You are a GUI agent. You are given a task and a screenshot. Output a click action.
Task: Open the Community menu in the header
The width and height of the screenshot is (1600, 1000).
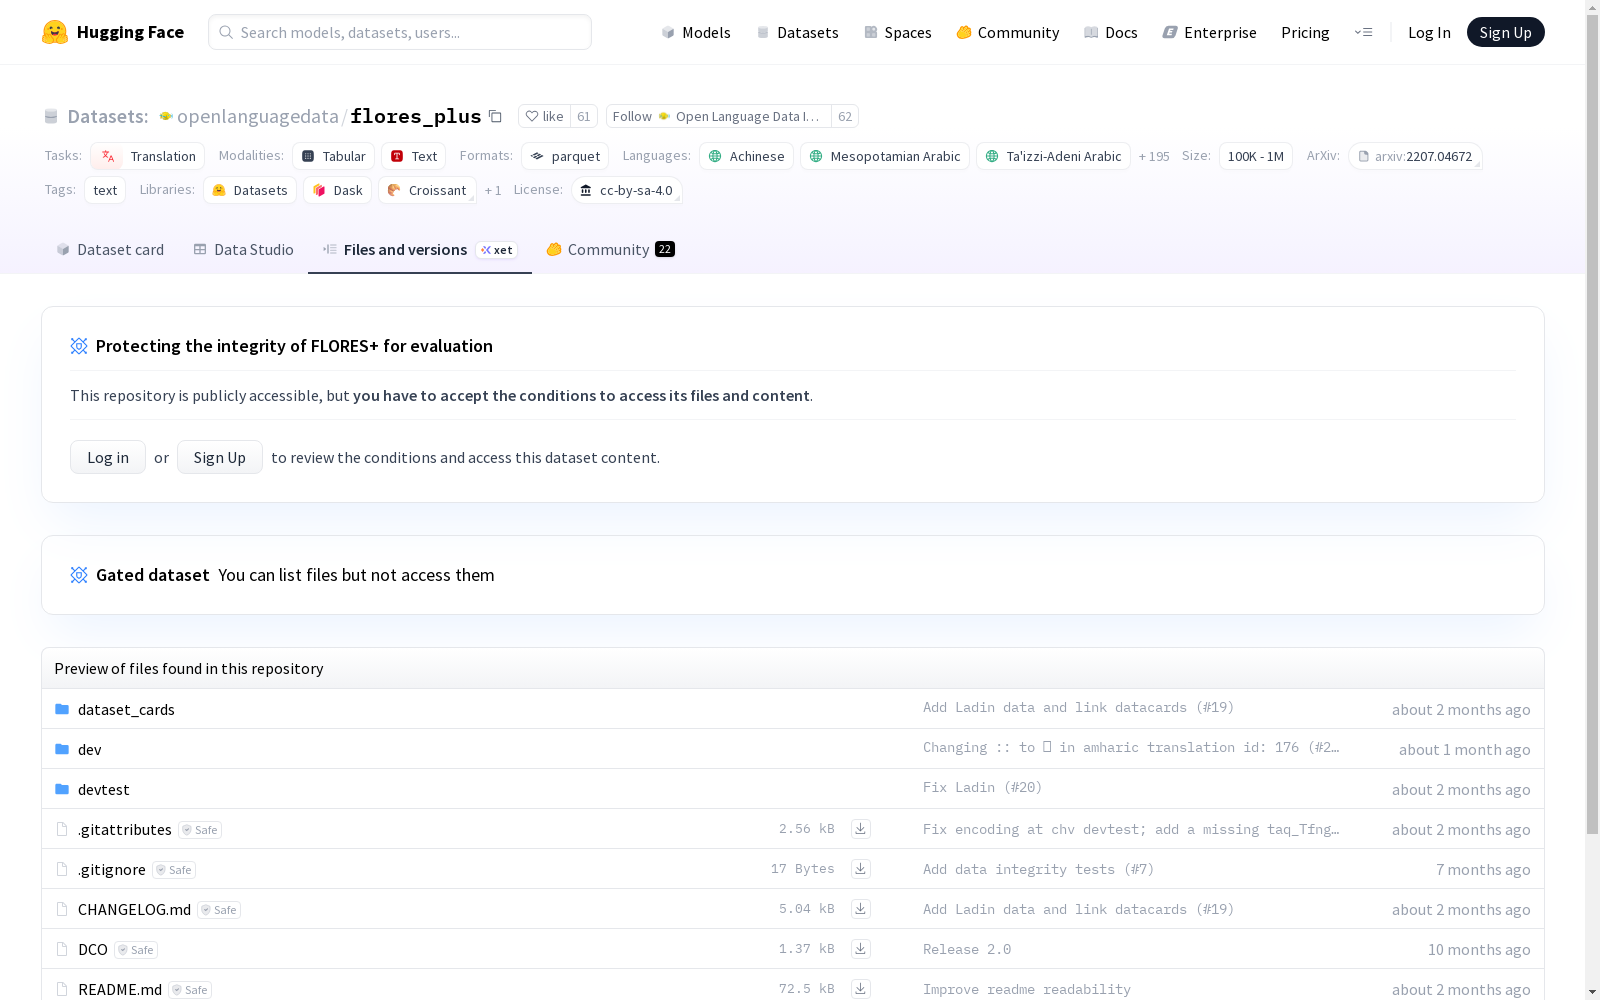pyautogui.click(x=1008, y=32)
